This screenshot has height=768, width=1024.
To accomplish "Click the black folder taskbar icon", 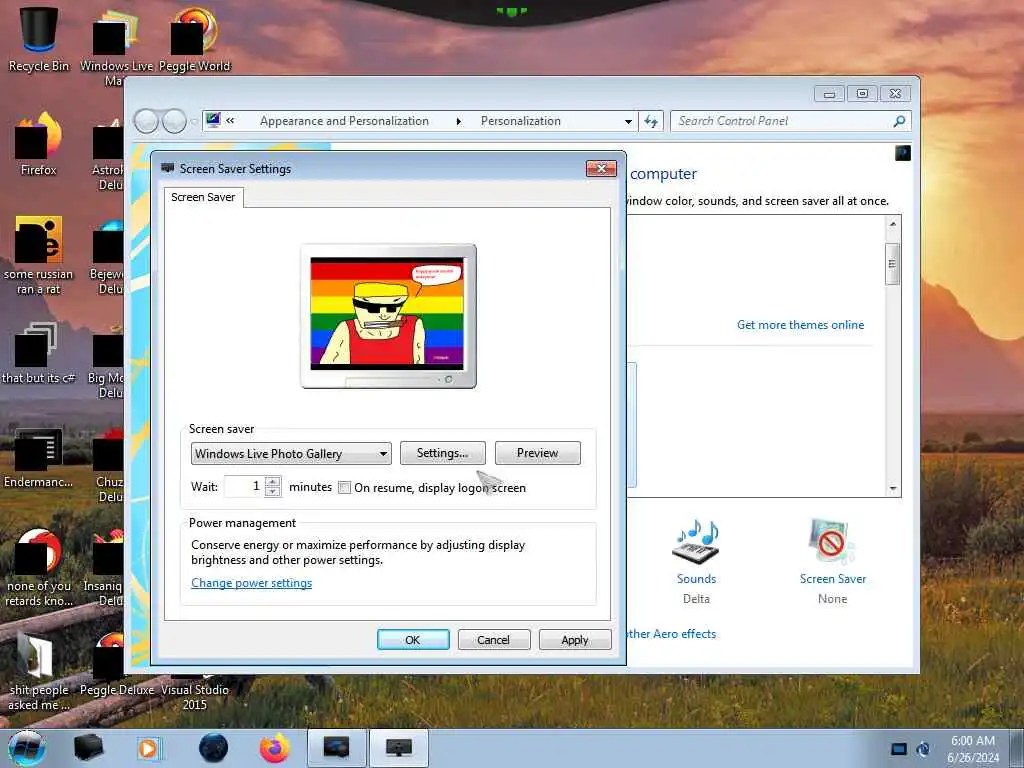I will [89, 748].
